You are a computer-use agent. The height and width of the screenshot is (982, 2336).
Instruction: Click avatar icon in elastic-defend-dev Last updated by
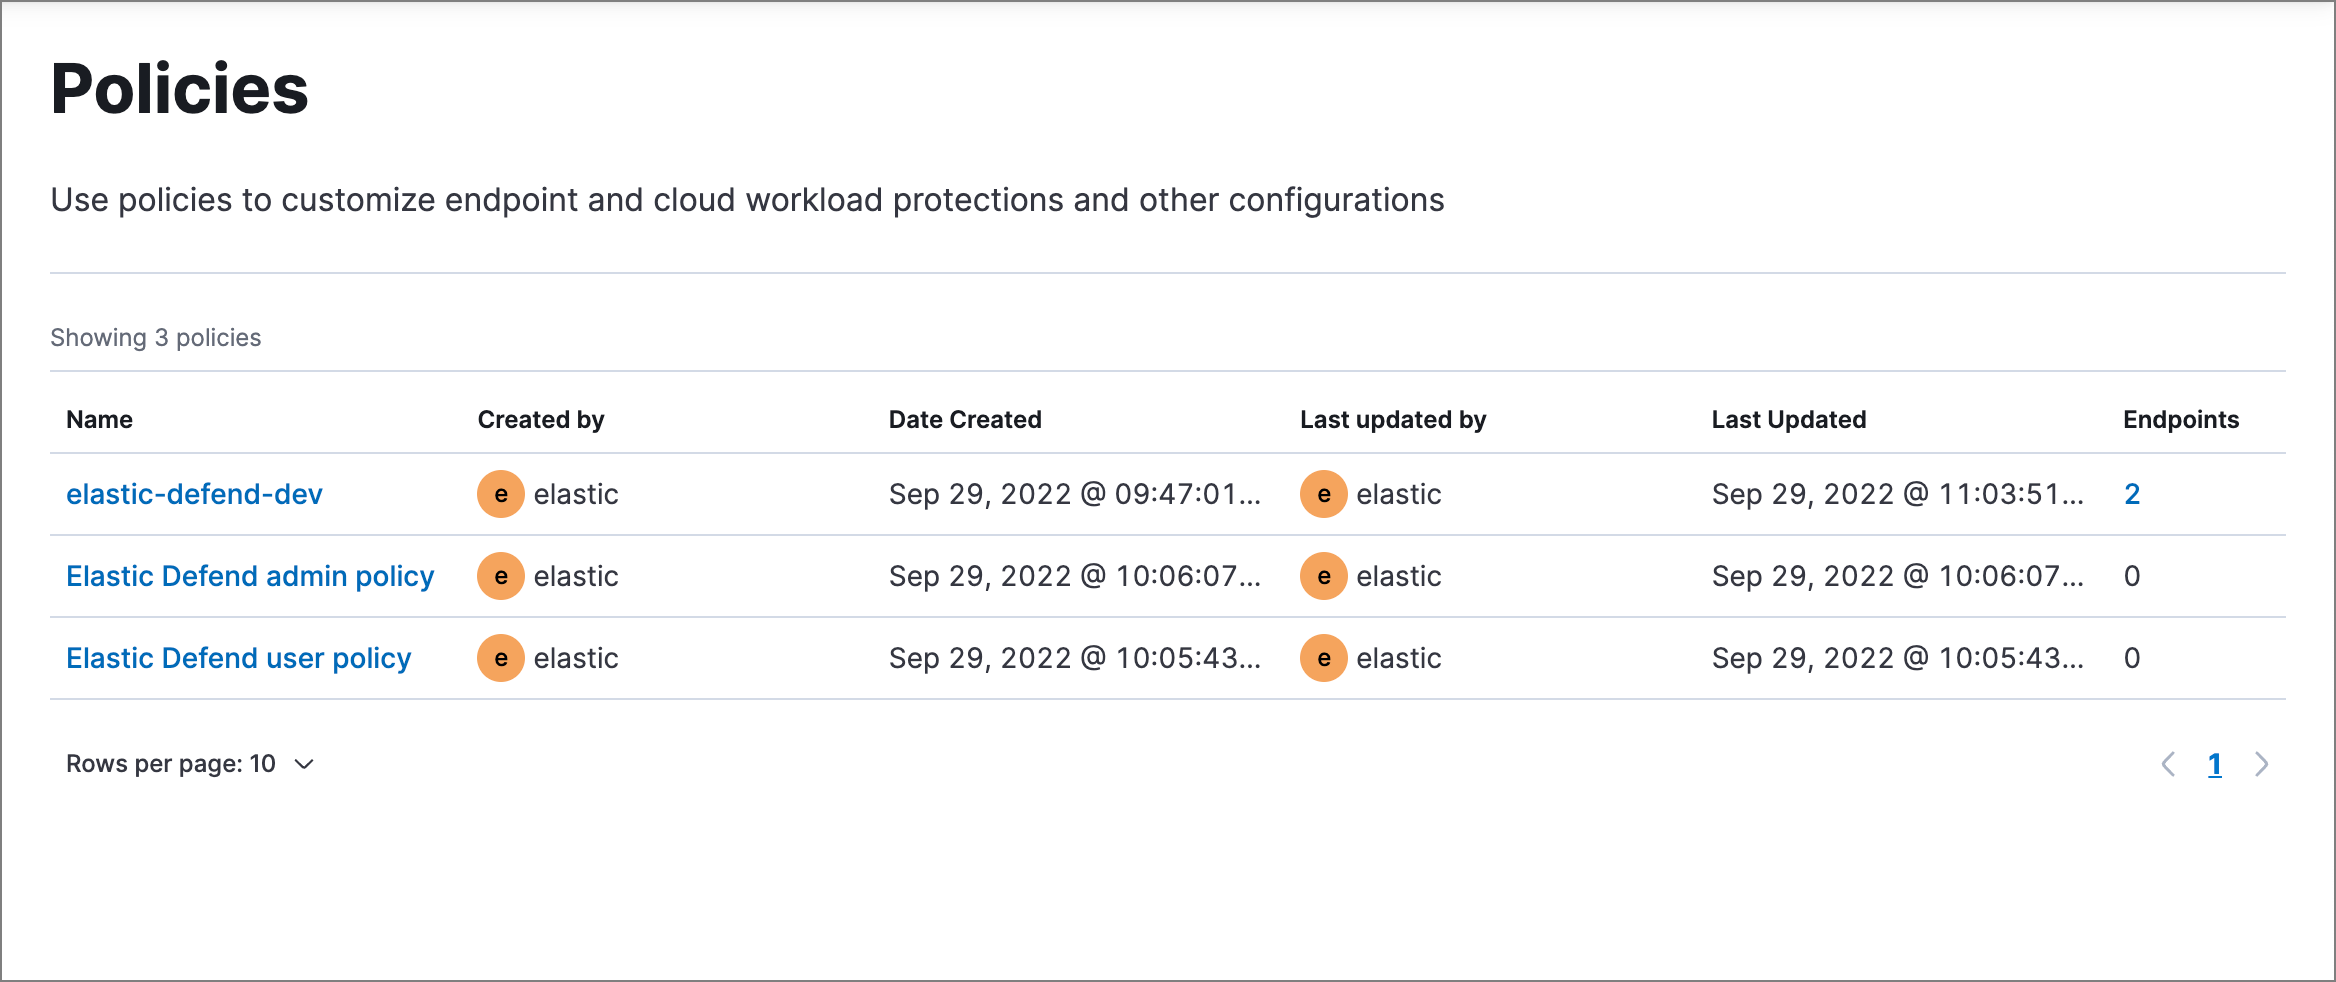point(1323,494)
